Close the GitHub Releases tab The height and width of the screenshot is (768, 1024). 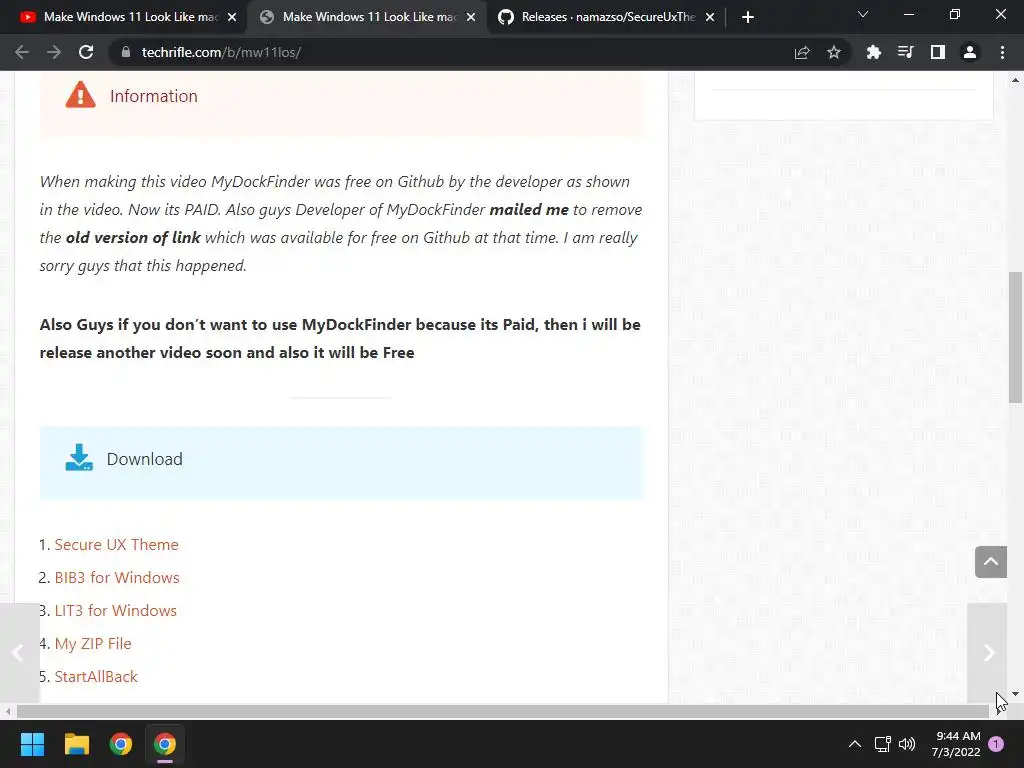point(710,17)
